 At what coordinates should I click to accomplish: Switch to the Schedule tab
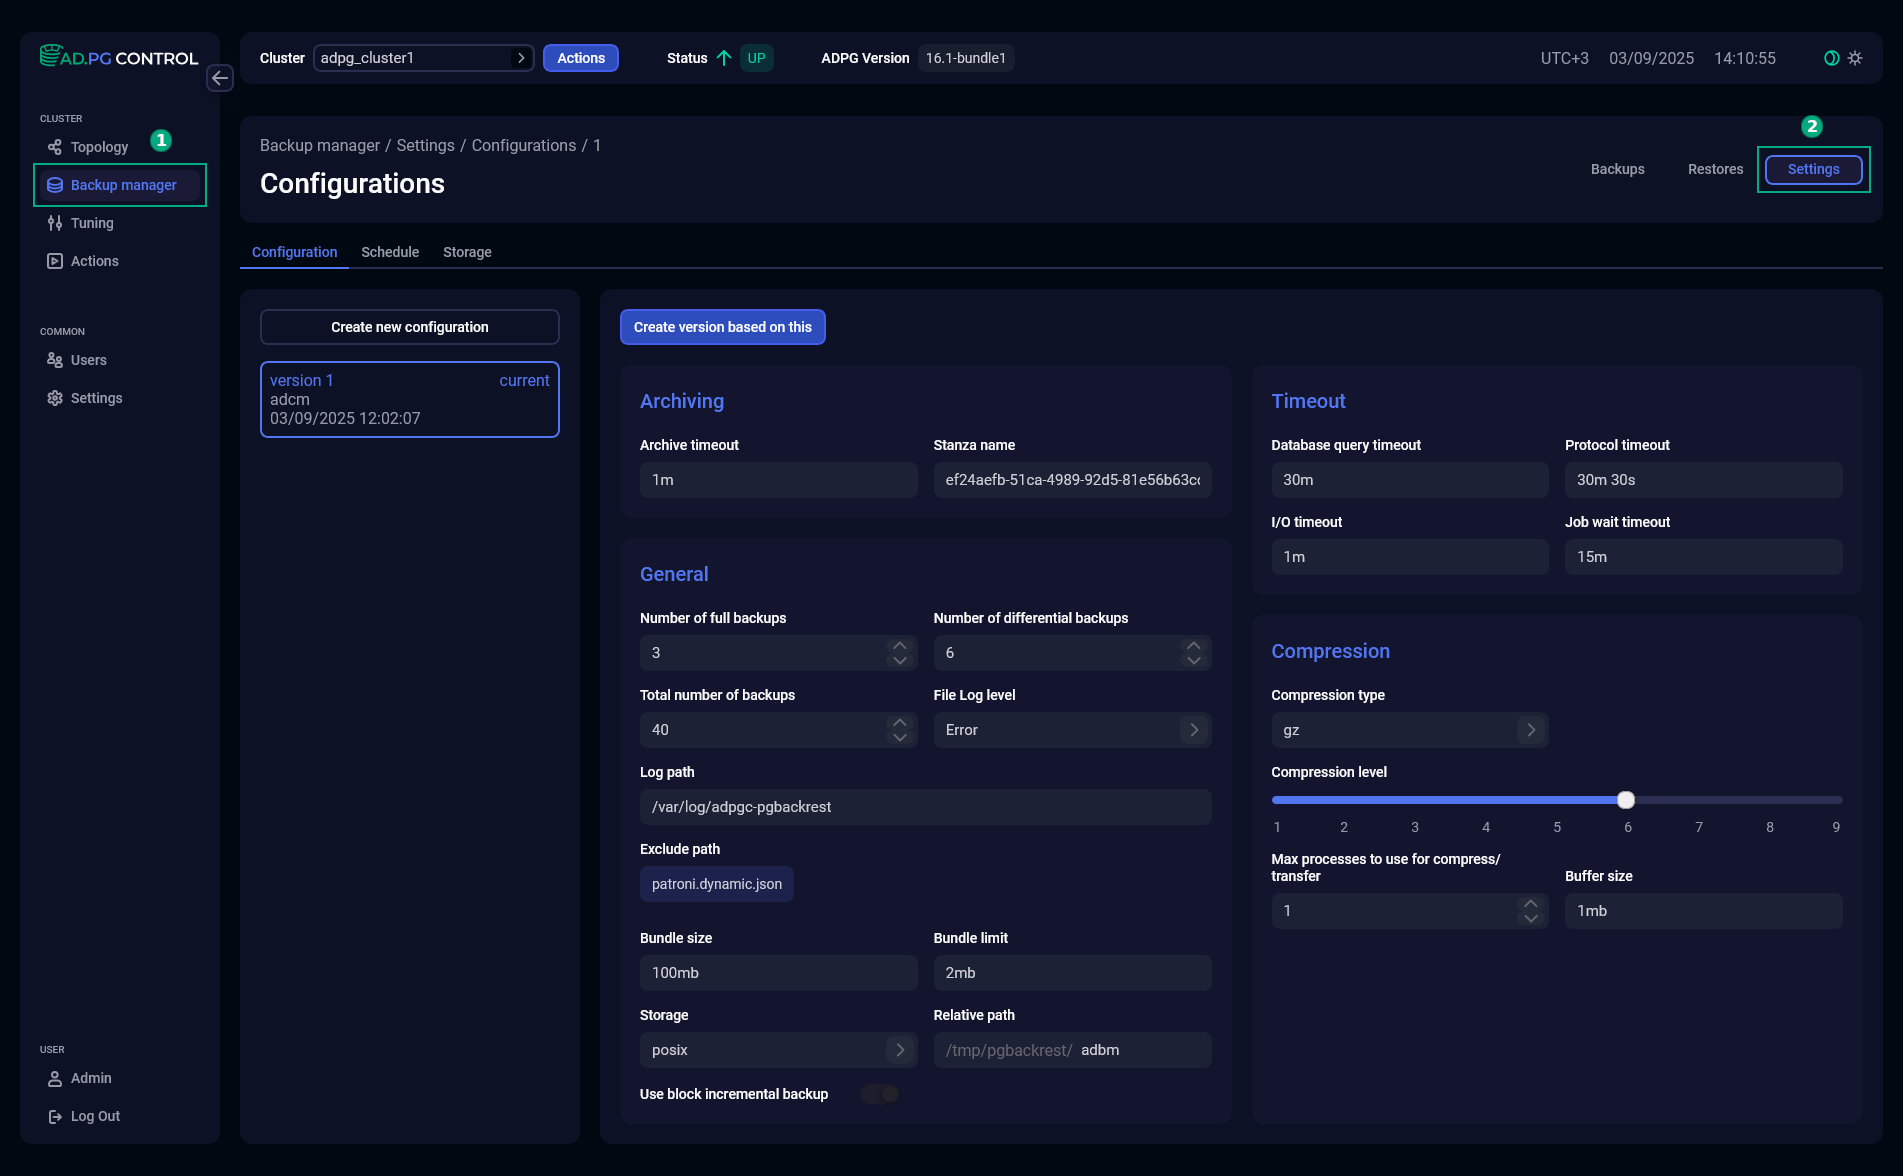(x=389, y=252)
